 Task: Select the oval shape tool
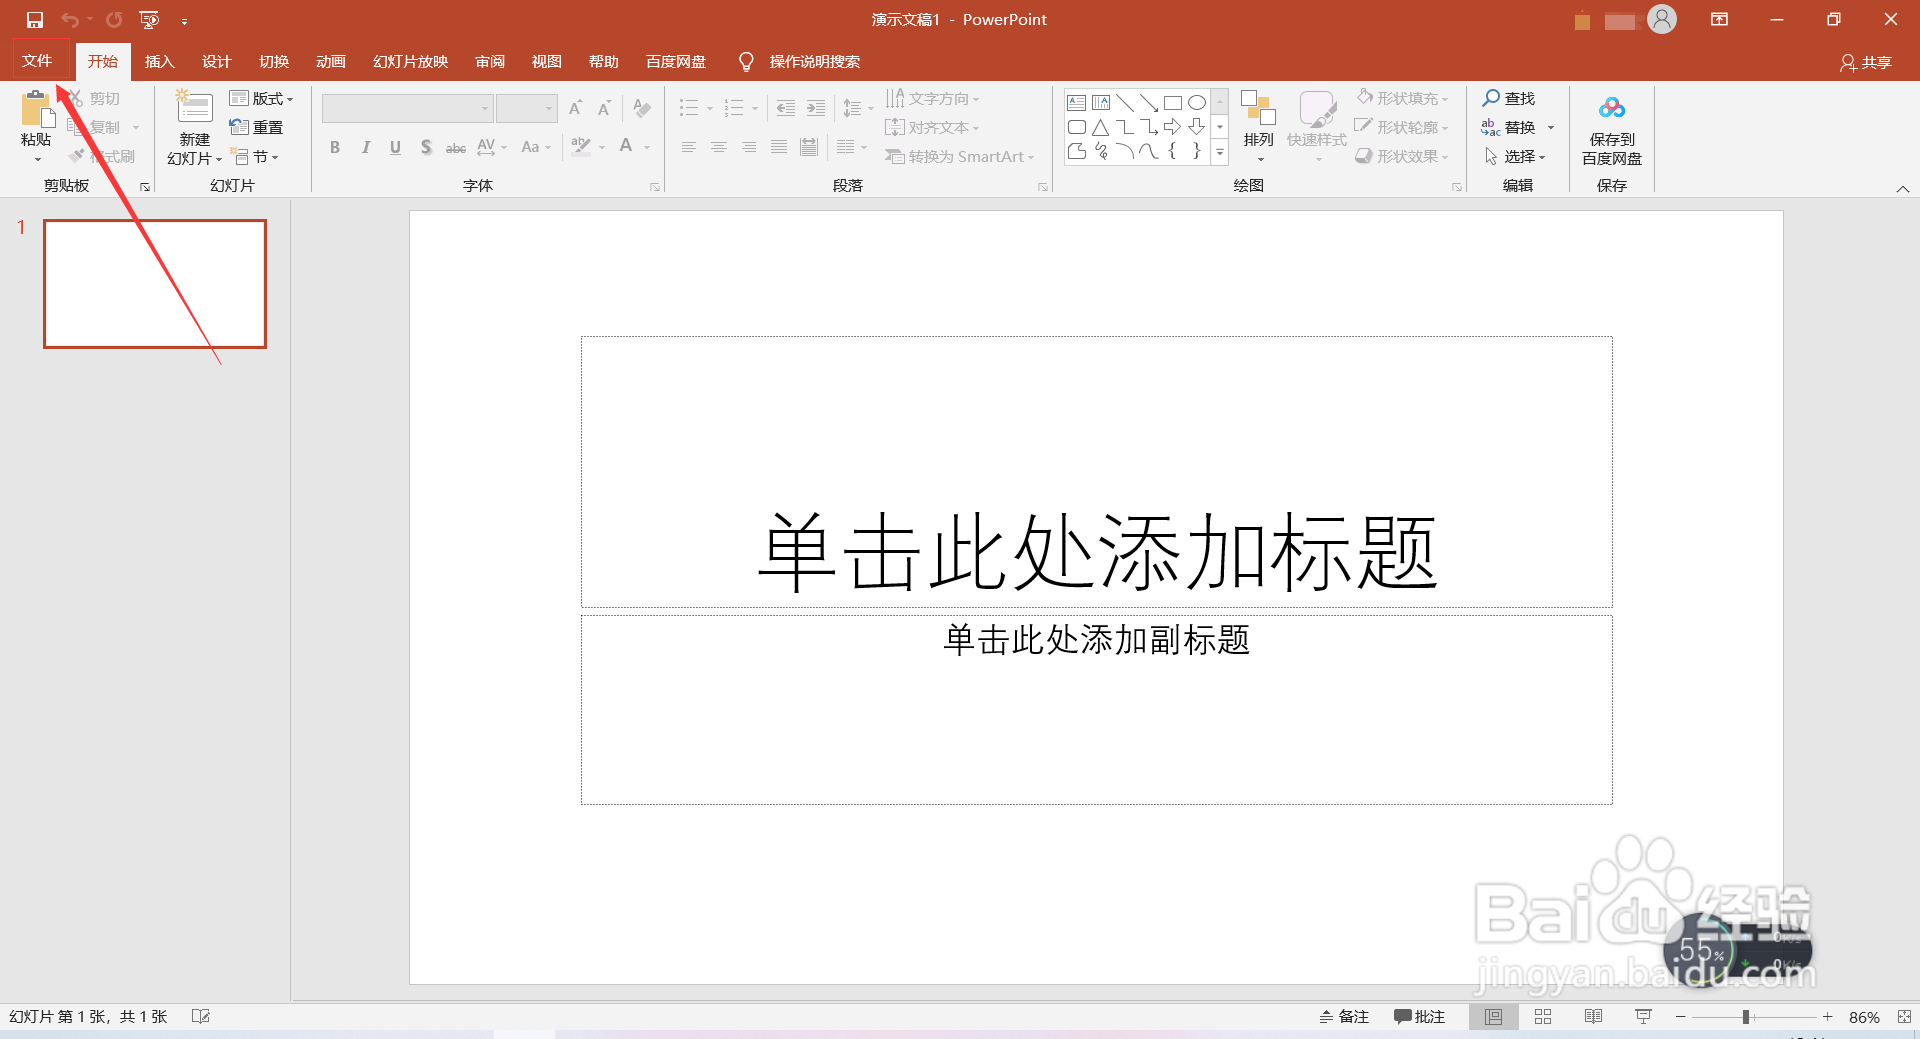point(1198,102)
